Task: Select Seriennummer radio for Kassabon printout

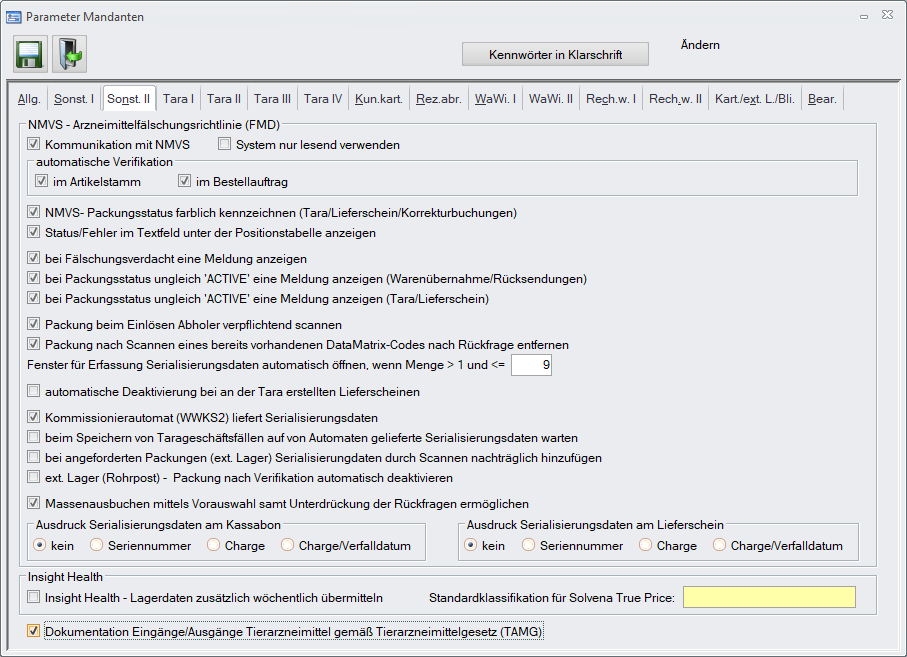Action: click(97, 546)
